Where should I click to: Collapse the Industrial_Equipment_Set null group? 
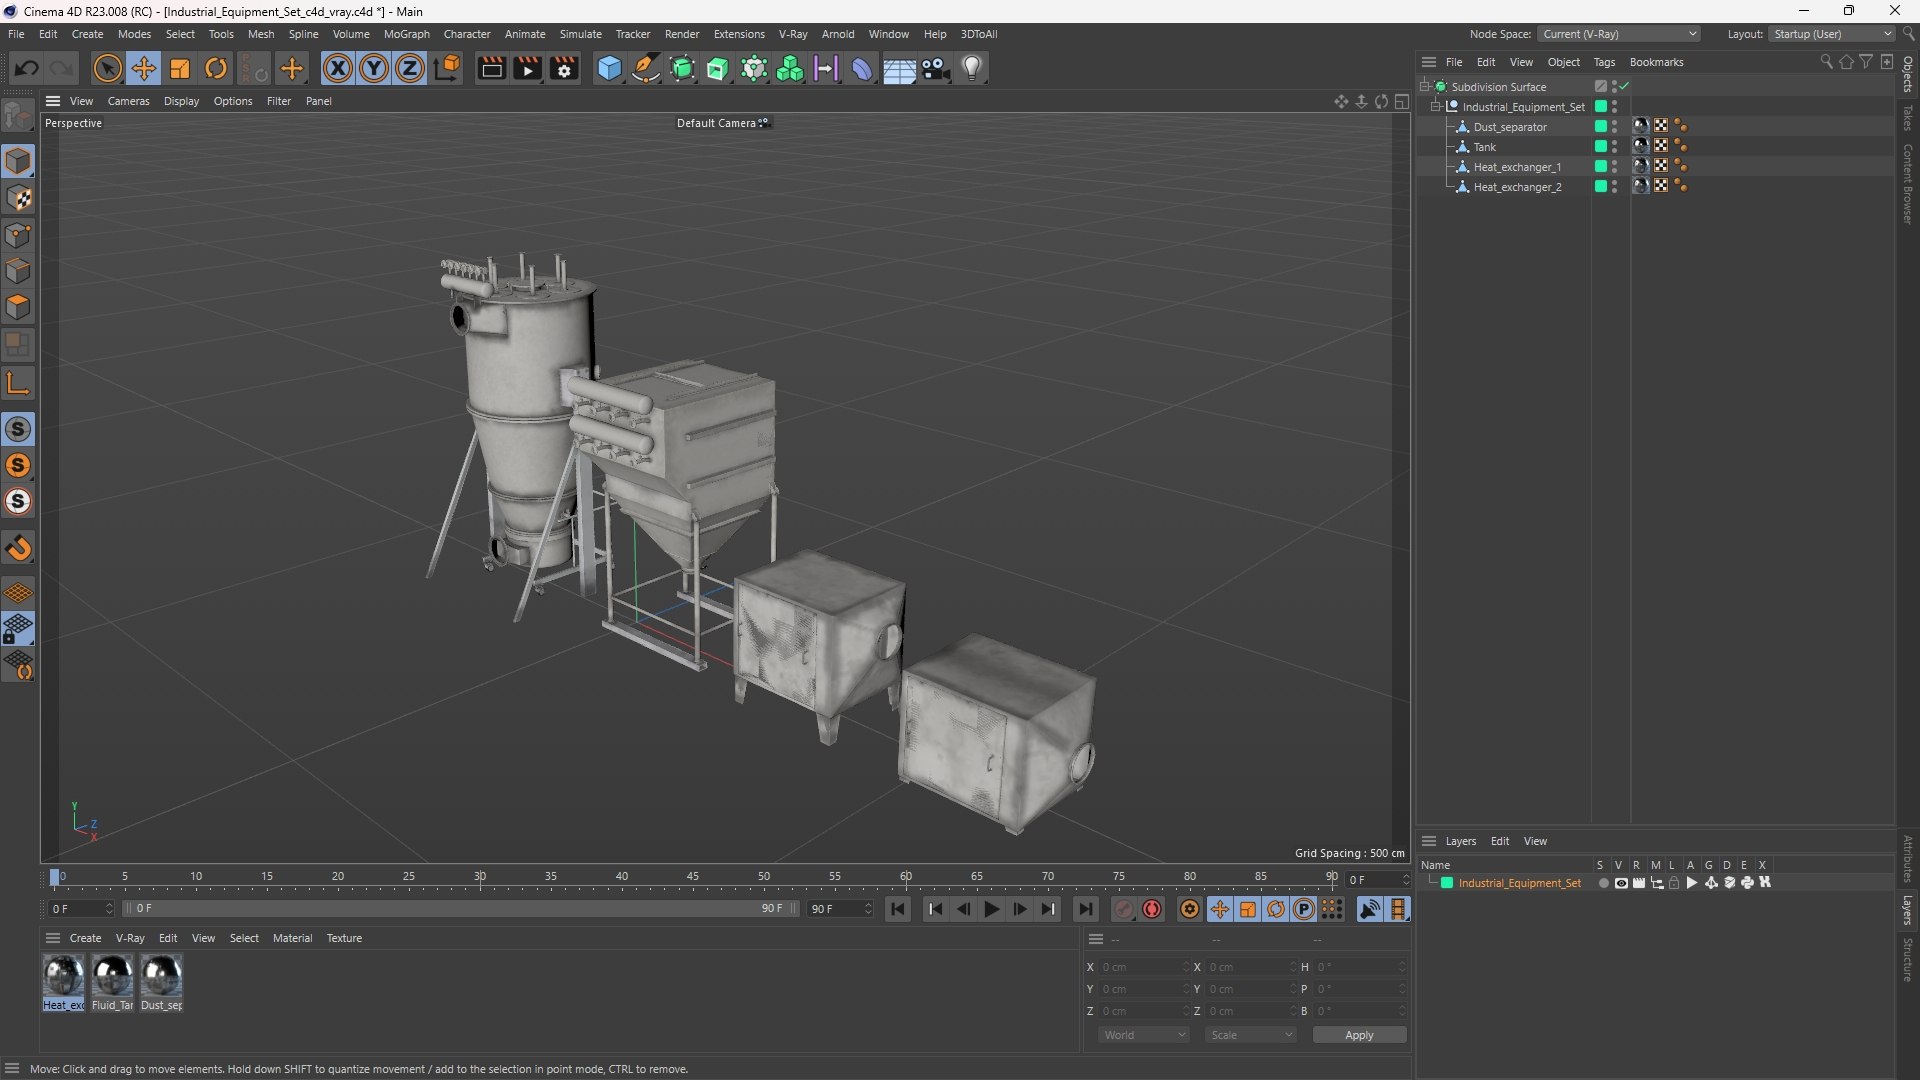click(x=1436, y=107)
